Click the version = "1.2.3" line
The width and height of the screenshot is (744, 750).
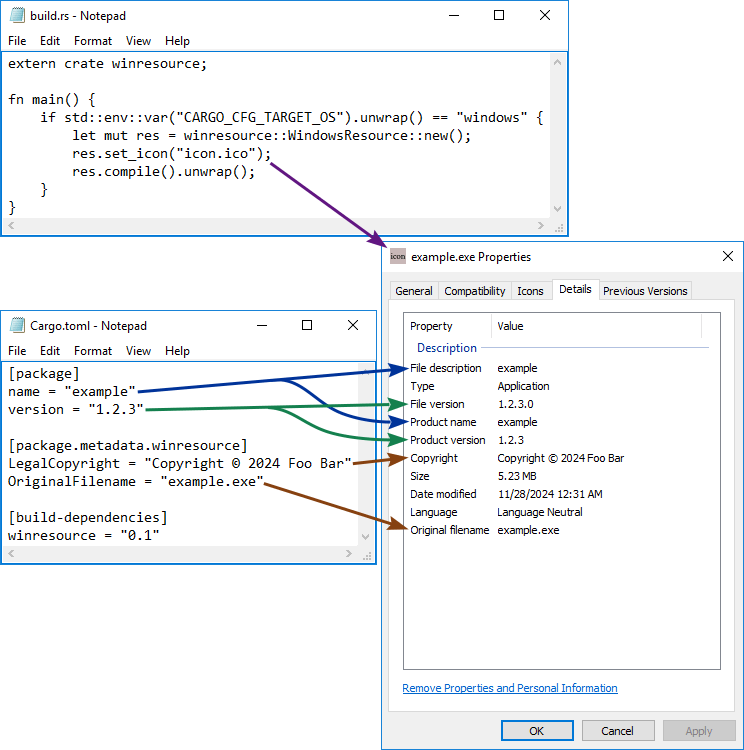[x=76, y=409]
